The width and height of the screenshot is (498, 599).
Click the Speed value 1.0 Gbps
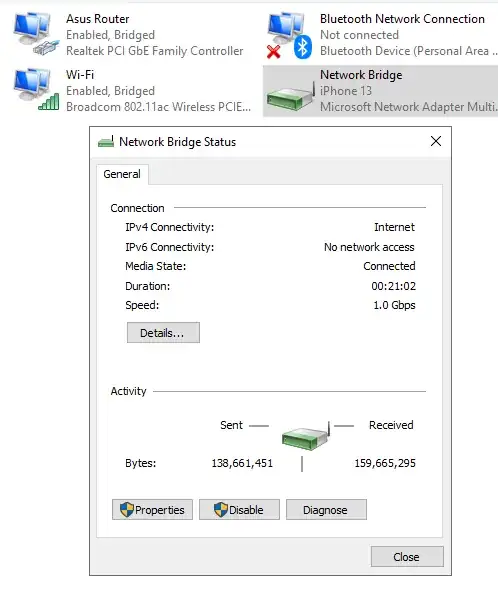pos(394,305)
